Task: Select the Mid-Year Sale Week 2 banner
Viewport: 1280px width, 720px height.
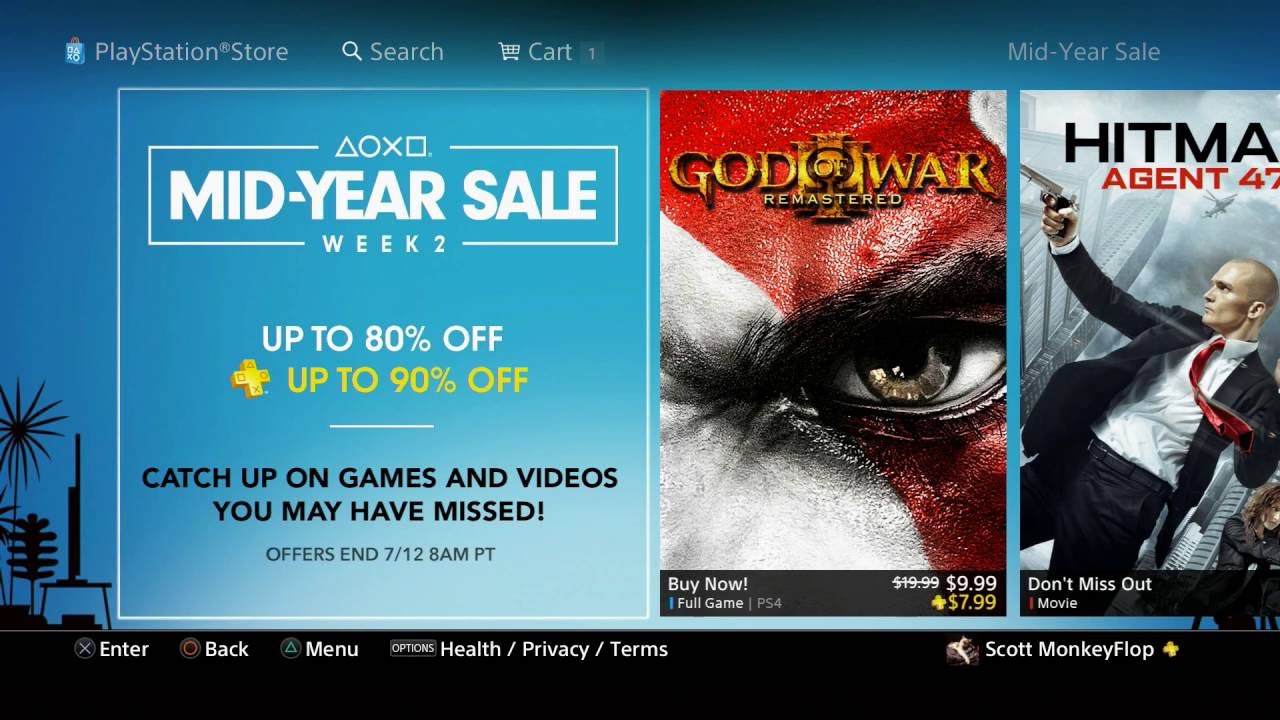Action: coord(383,353)
